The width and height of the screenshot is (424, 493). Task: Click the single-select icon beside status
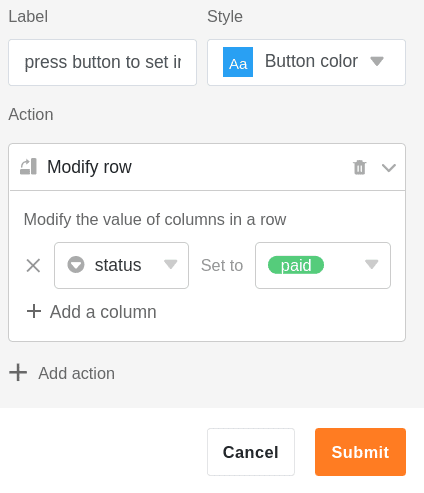pyautogui.click(x=76, y=265)
